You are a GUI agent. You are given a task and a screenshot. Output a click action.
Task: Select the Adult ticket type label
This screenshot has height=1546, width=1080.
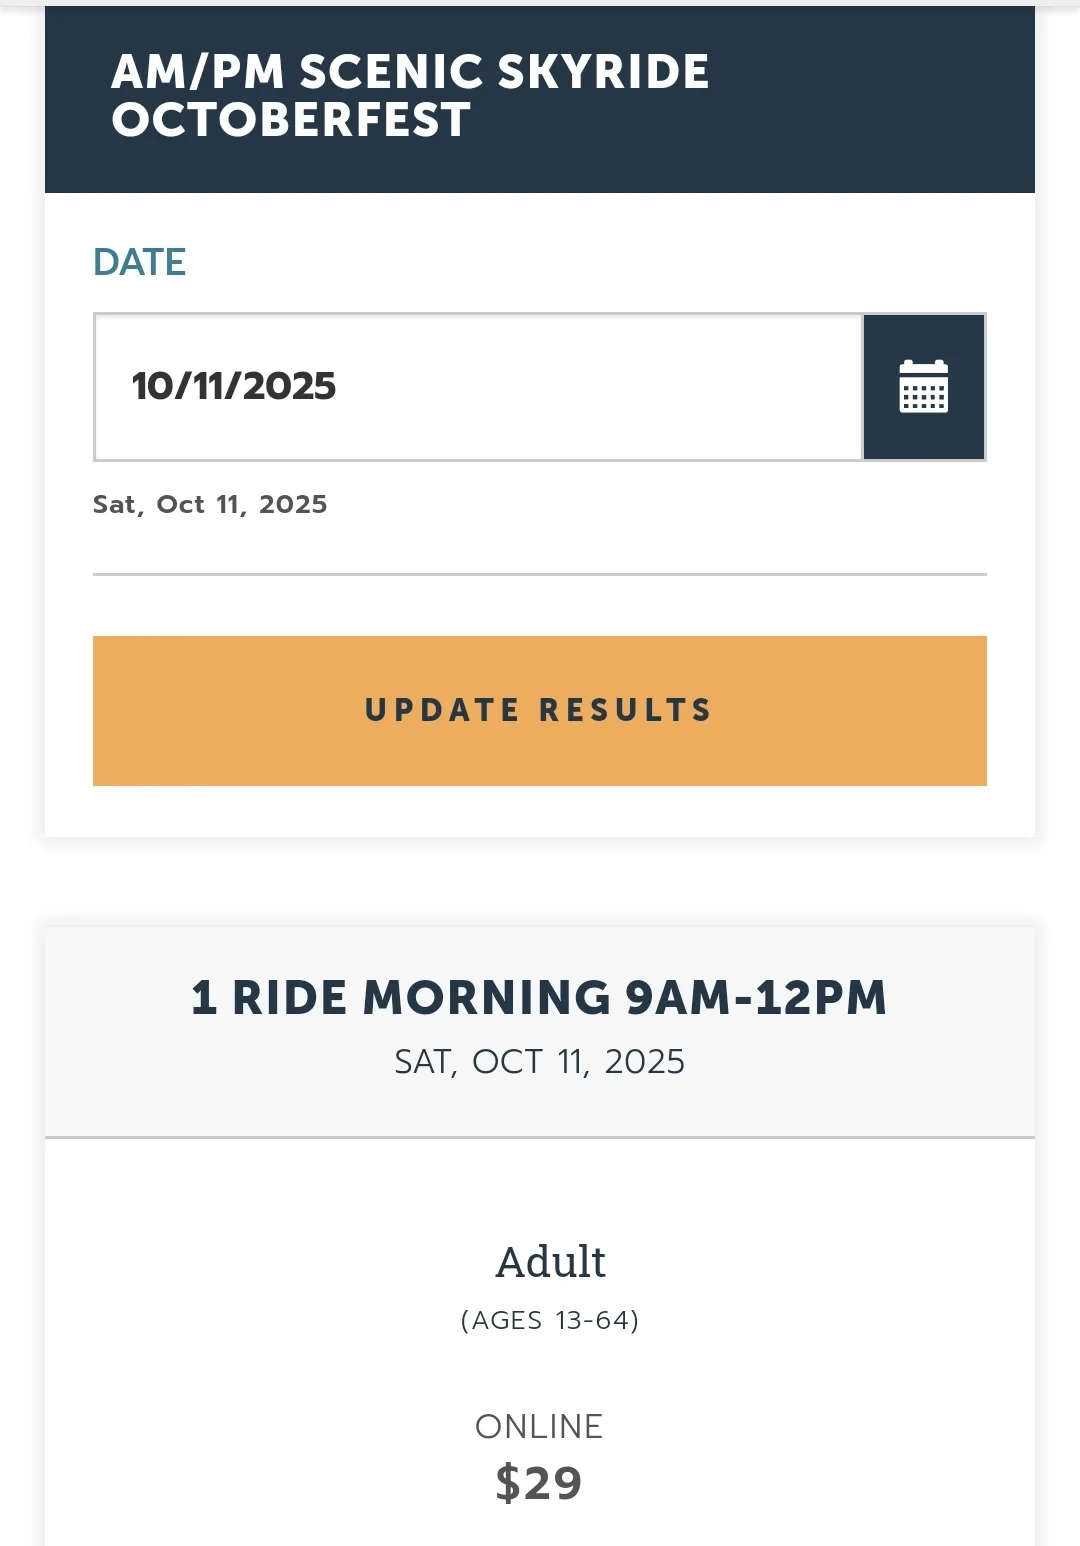point(550,1262)
